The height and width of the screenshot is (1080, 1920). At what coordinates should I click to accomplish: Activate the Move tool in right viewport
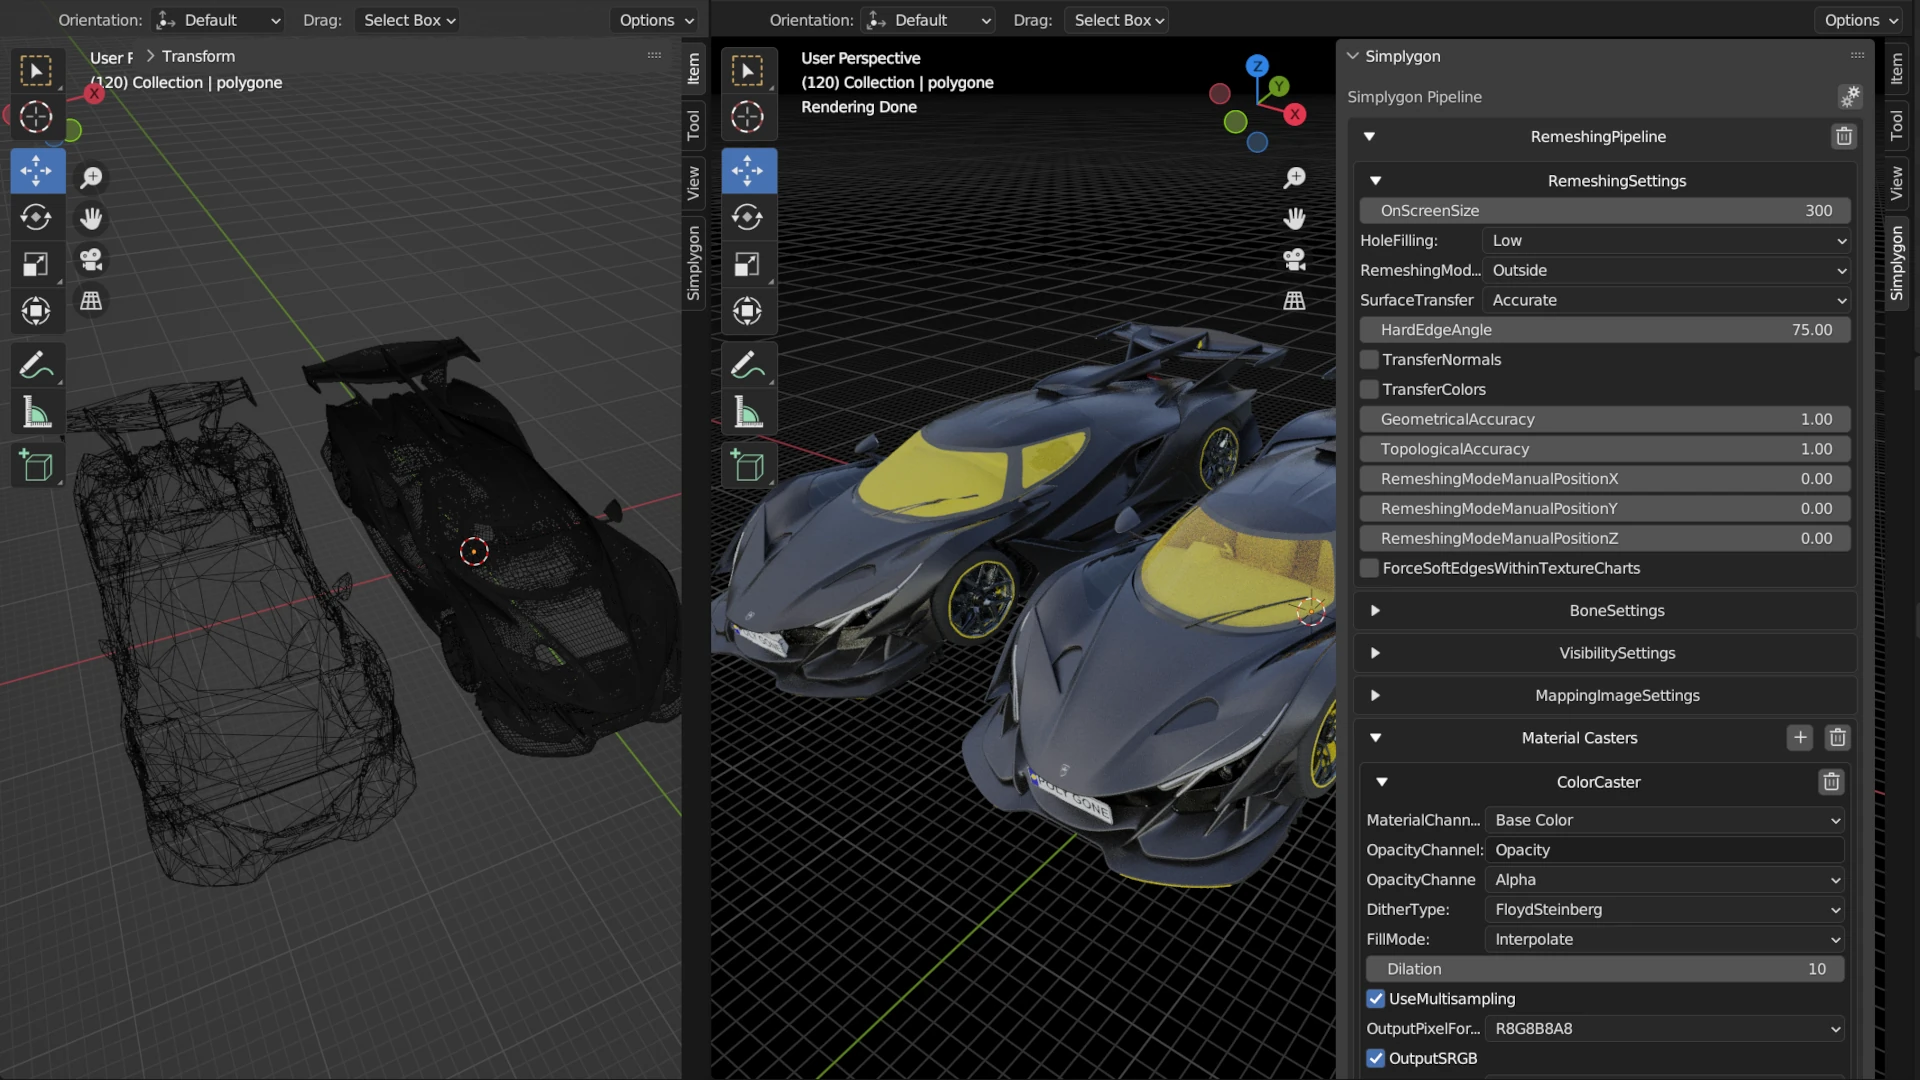748,171
